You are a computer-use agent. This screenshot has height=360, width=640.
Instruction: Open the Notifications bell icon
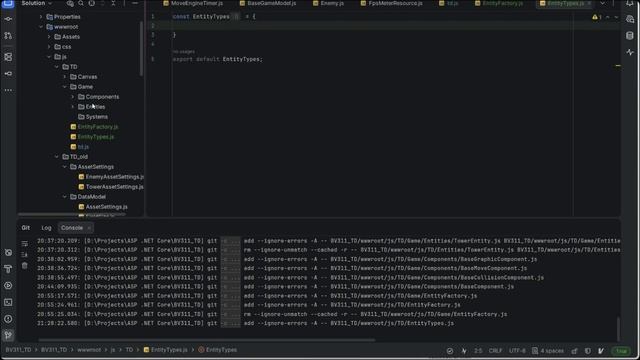pos(630,3)
